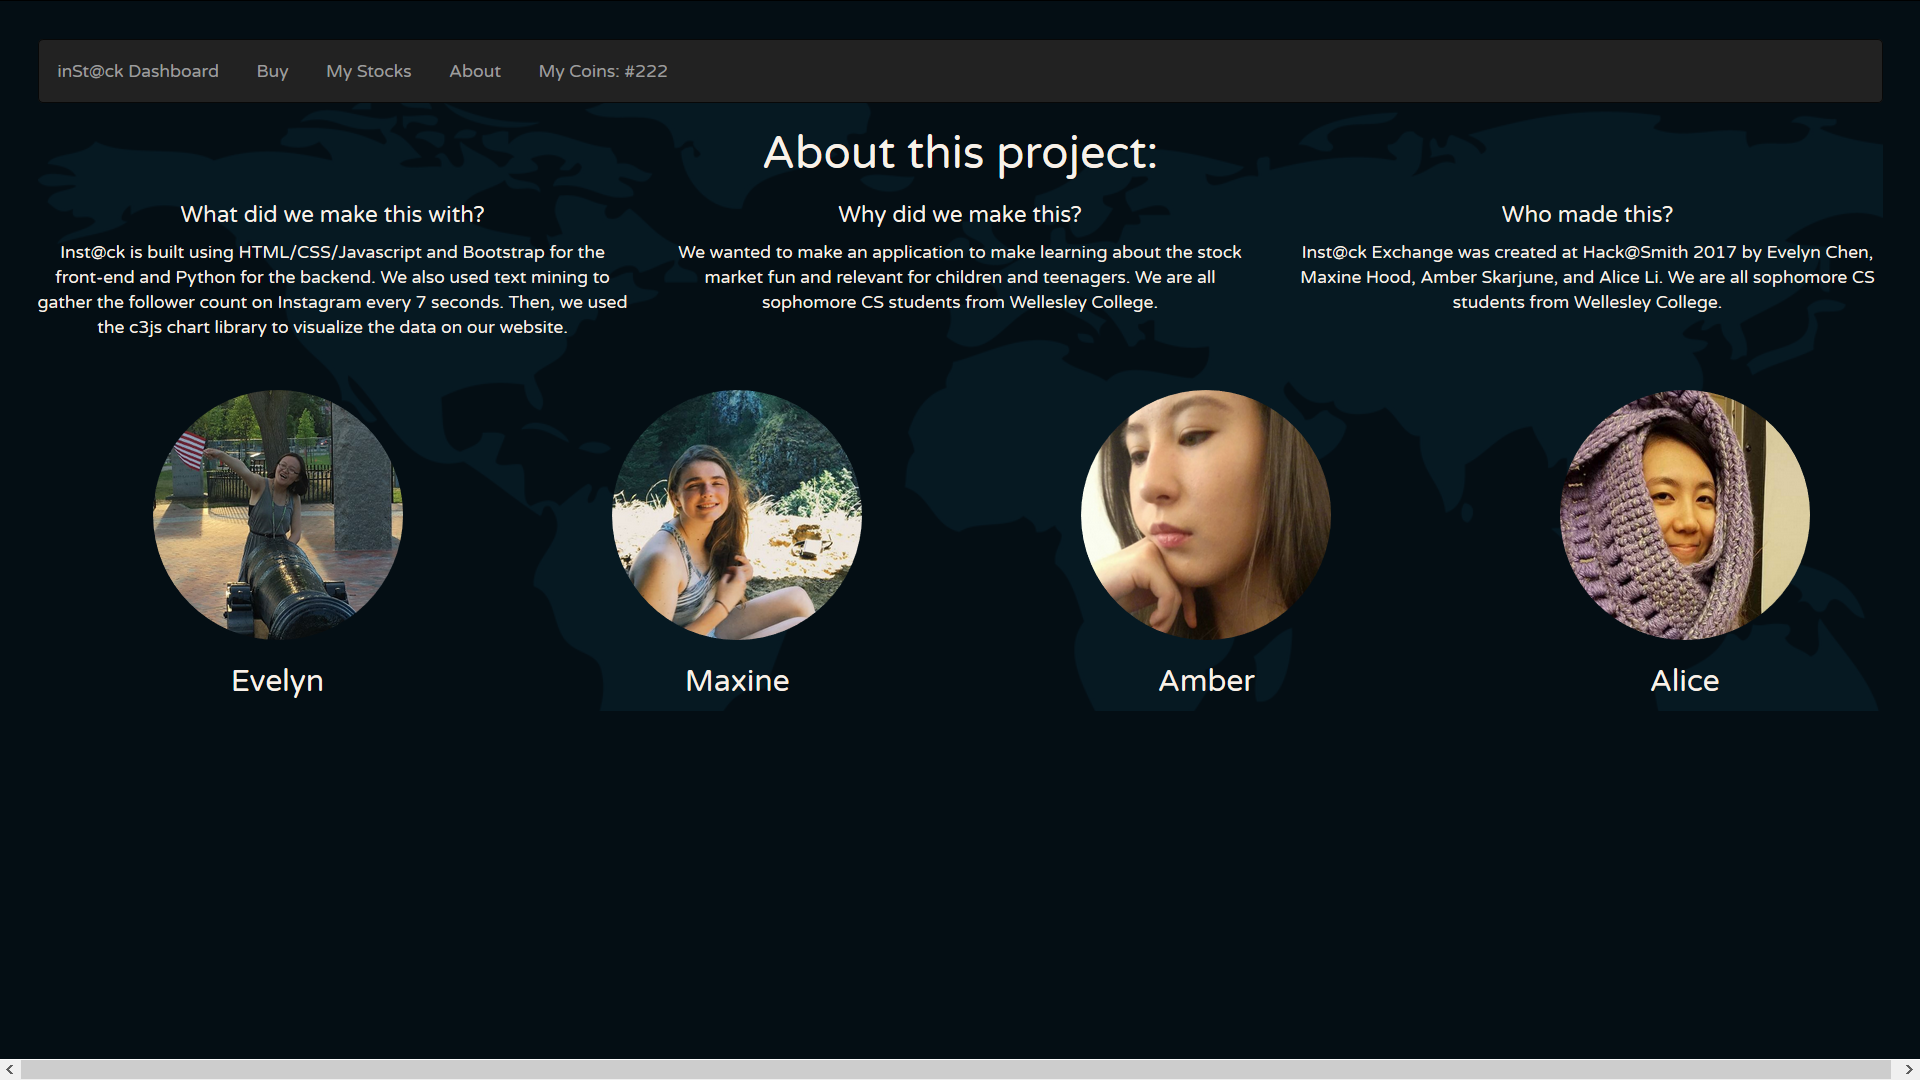
Task: Click the 'Who made this?' heading
Action: point(1587,214)
